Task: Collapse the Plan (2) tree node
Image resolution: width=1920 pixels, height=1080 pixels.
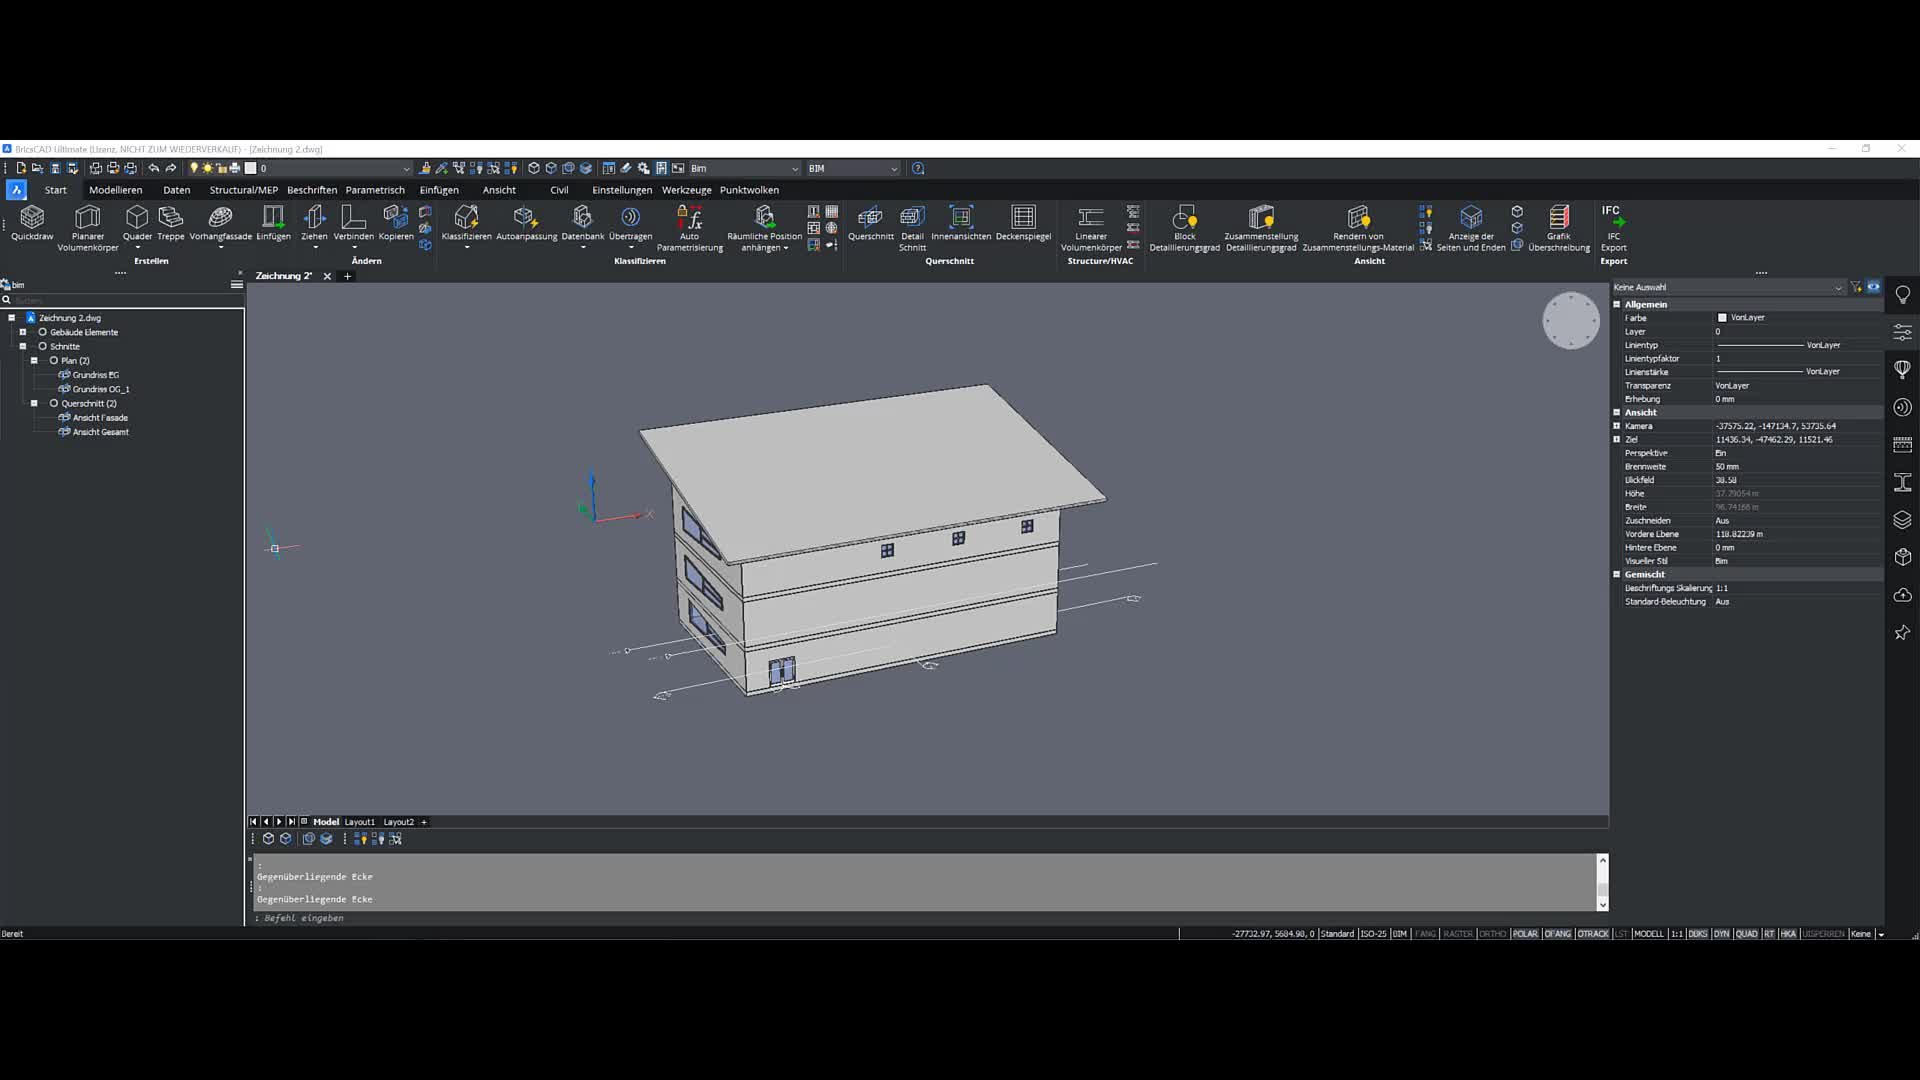Action: [34, 360]
